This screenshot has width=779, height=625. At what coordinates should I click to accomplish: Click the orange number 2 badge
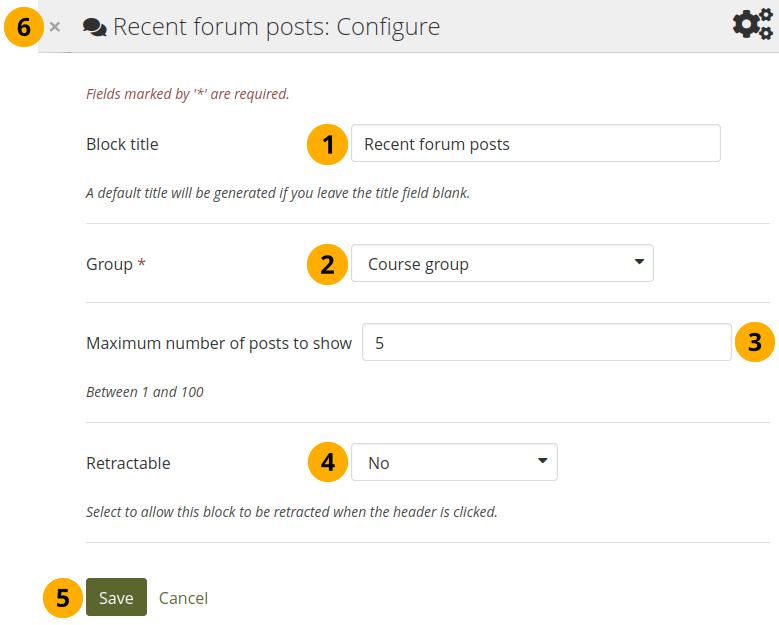pos(326,264)
